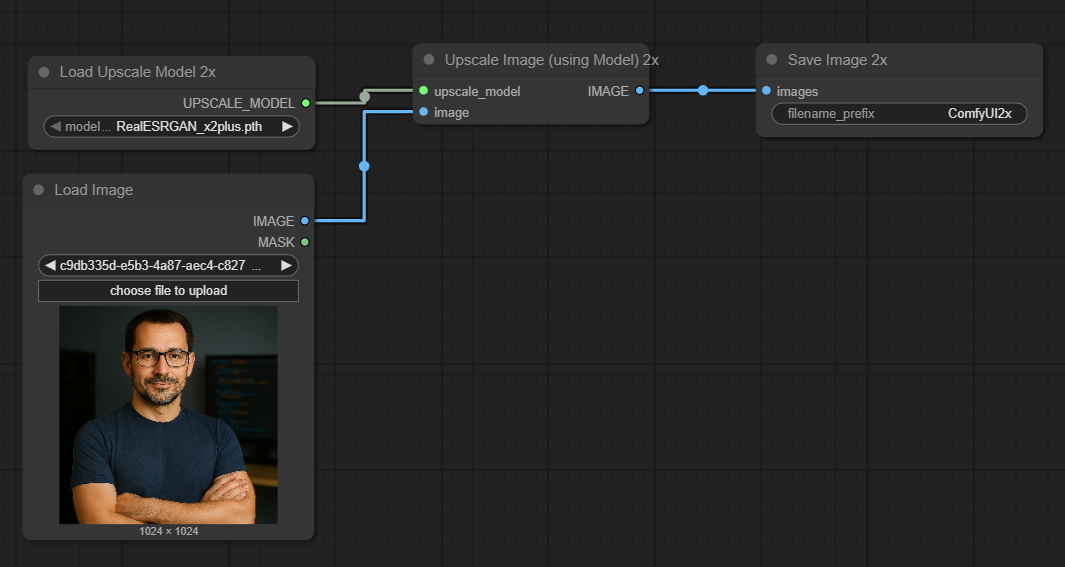Image resolution: width=1065 pixels, height=567 pixels.
Task: Click the upscale_model input socket
Action: click(x=424, y=91)
